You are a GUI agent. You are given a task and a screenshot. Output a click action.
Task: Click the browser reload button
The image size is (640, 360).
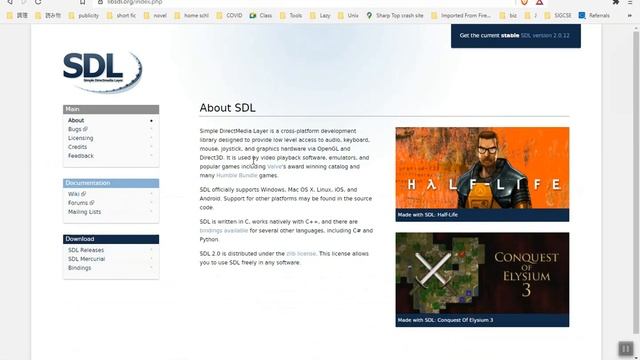pos(38,2)
